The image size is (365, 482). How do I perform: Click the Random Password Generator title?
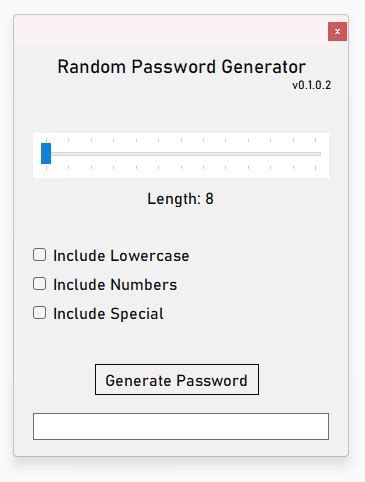181,66
